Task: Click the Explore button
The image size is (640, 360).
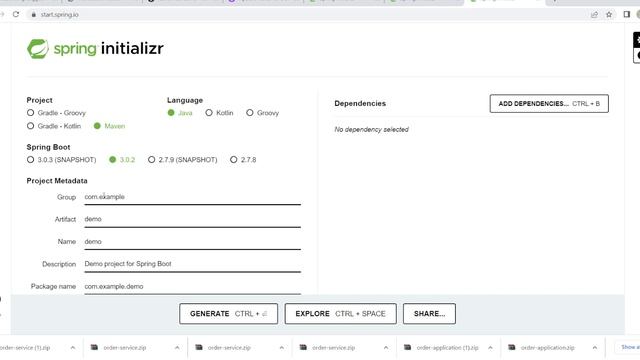Action: (x=340, y=313)
